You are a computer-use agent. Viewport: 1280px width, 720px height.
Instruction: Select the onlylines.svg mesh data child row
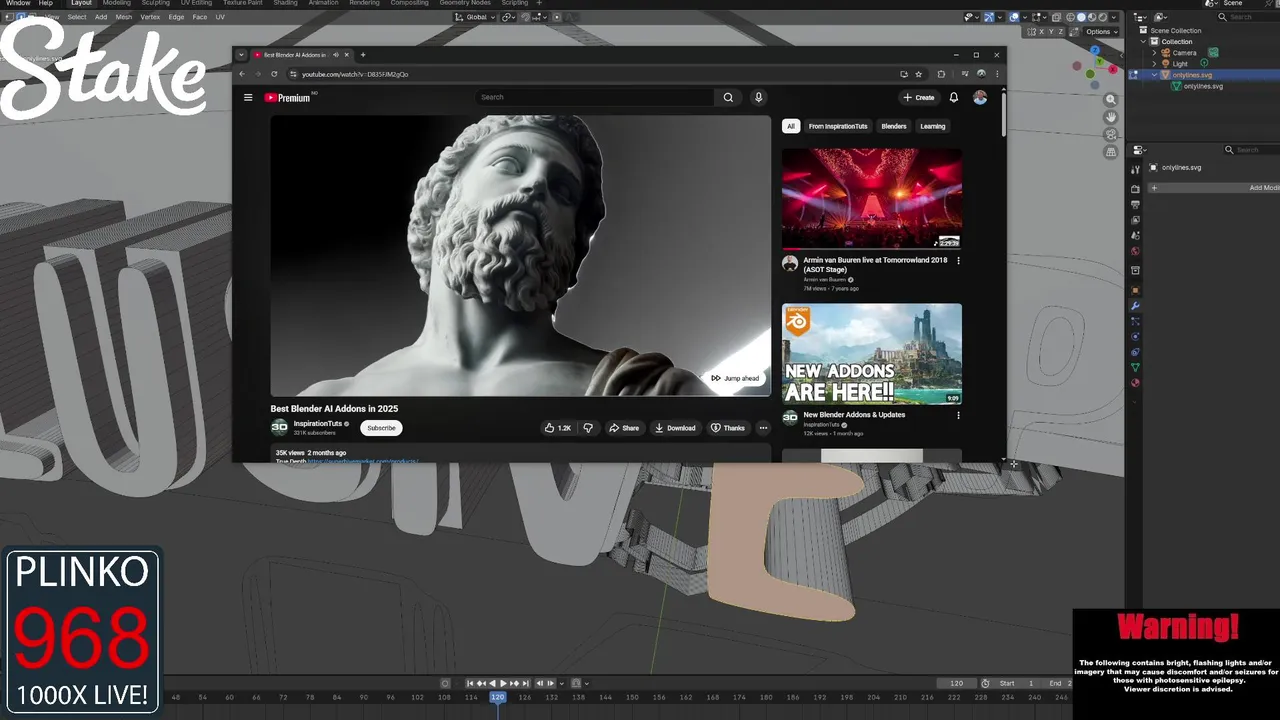coord(1202,86)
